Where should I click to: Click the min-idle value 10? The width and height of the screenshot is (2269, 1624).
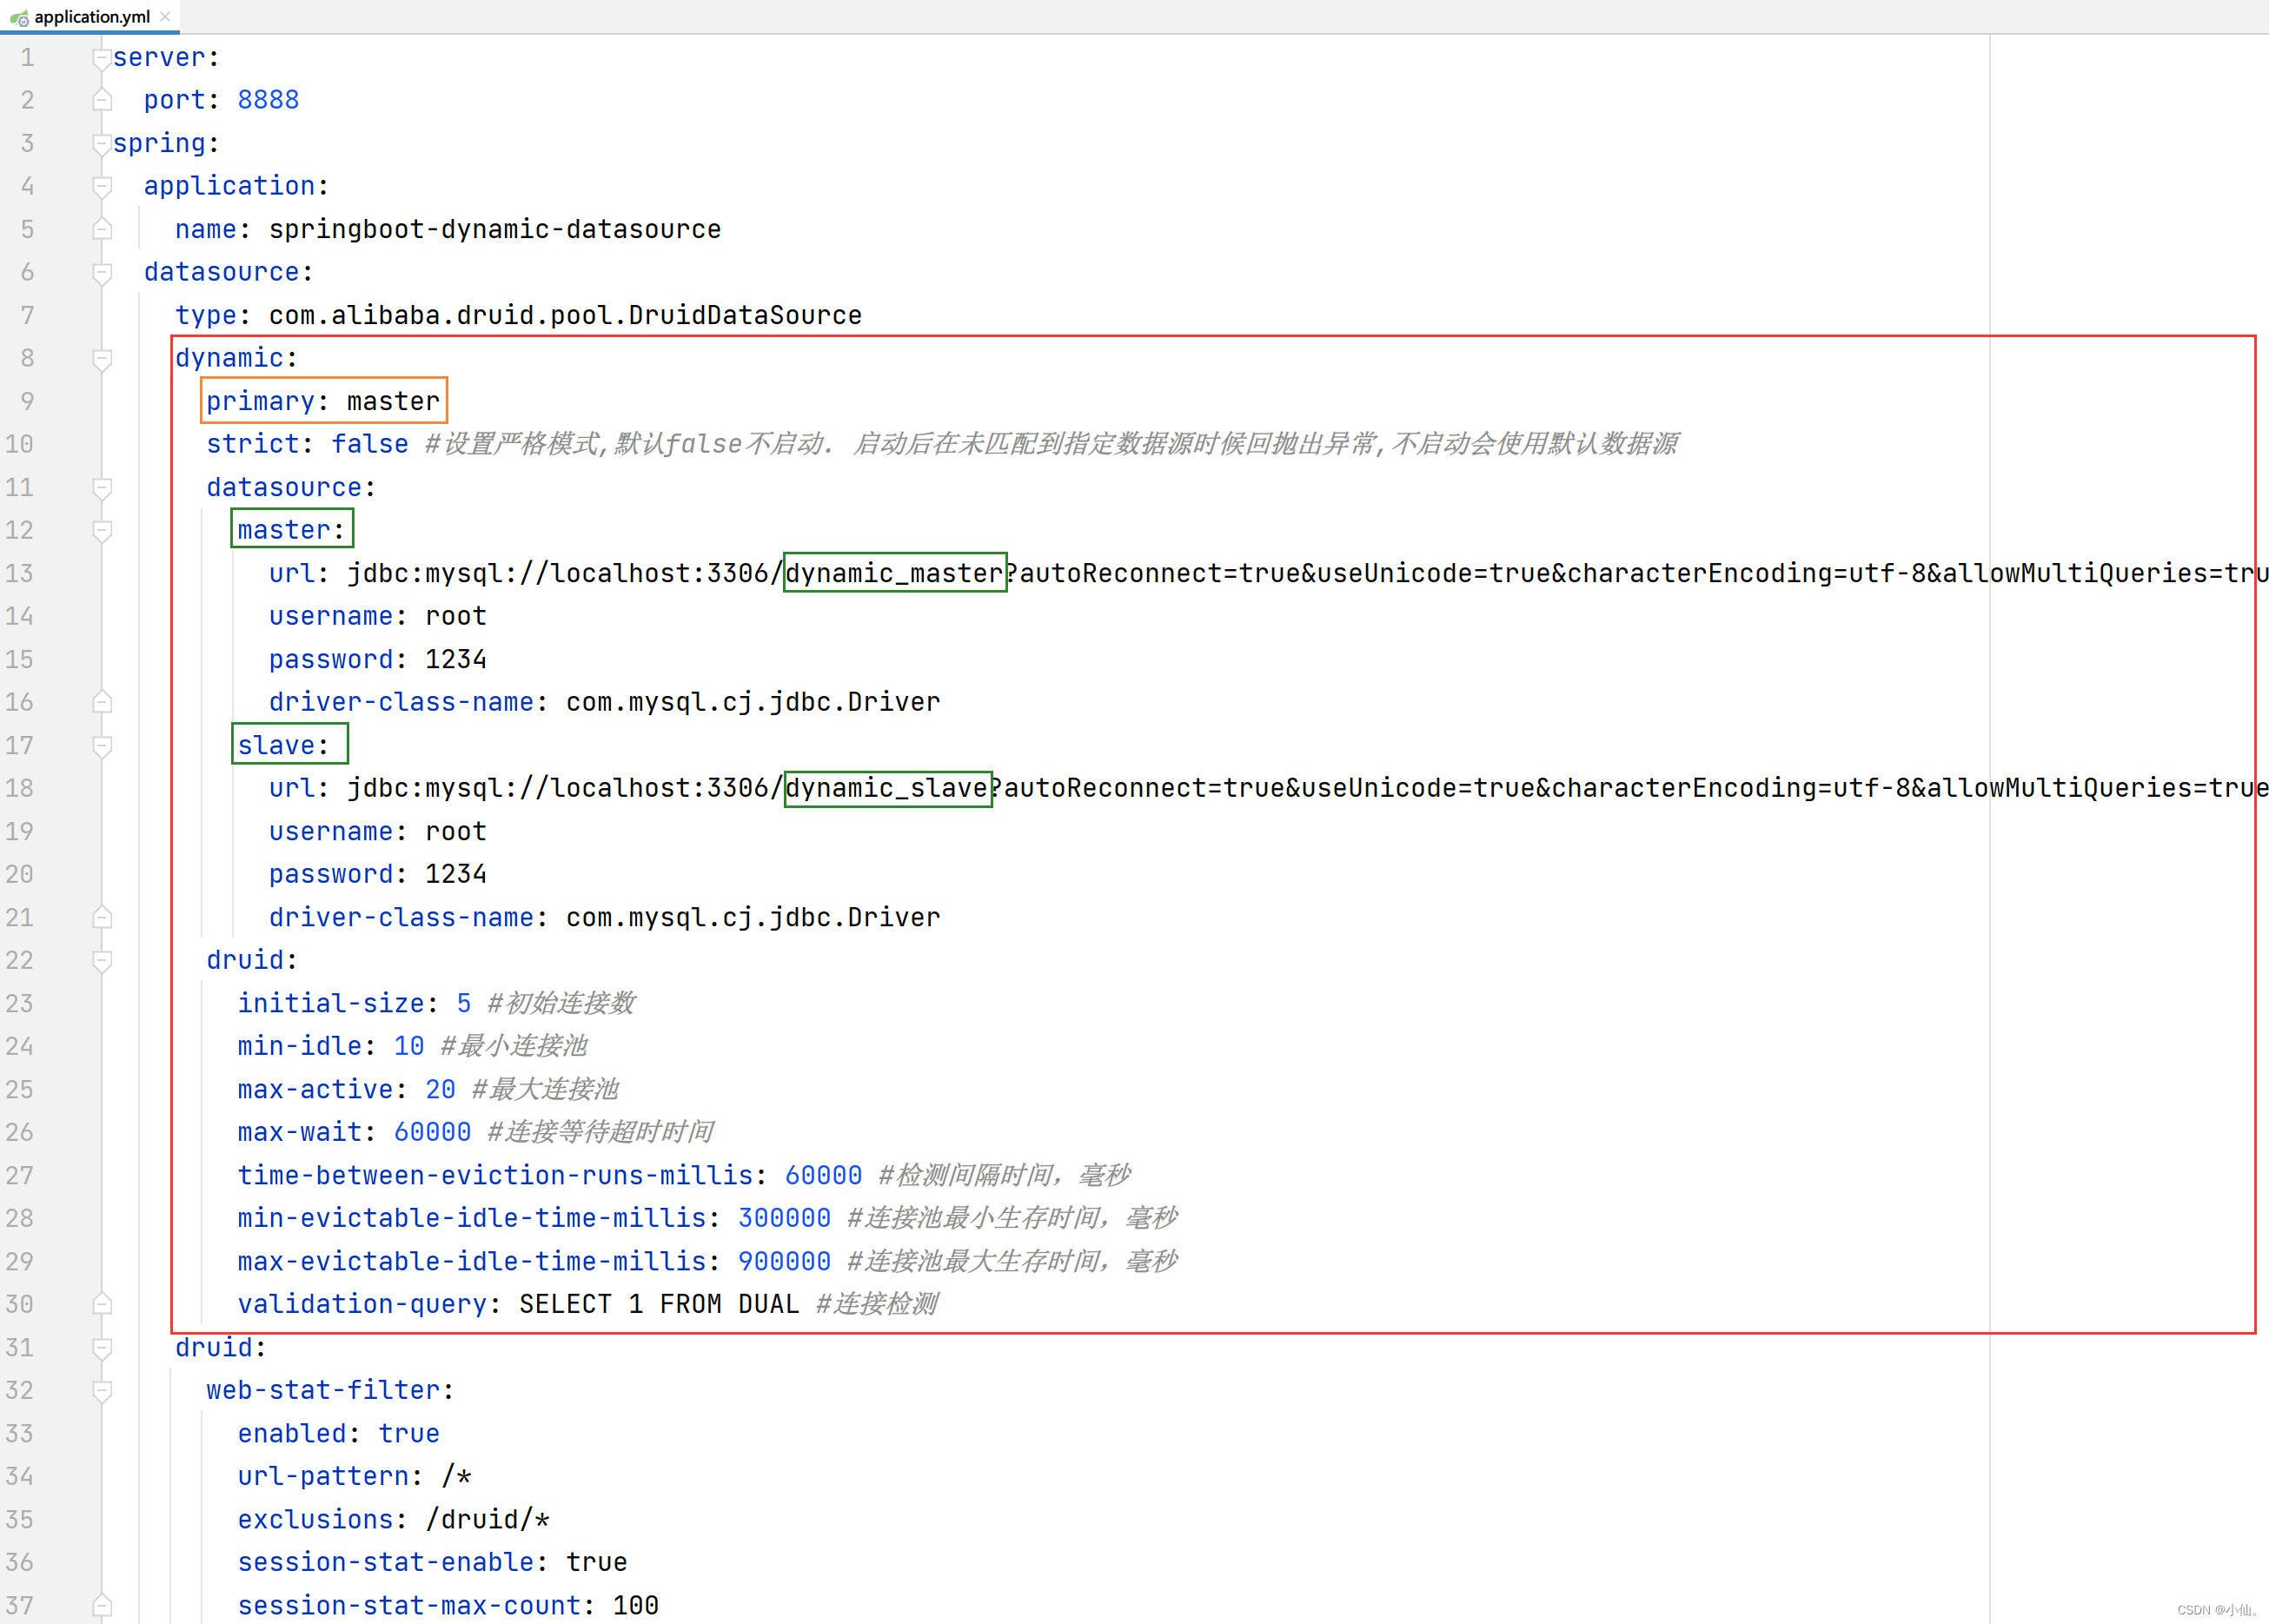409,1047
